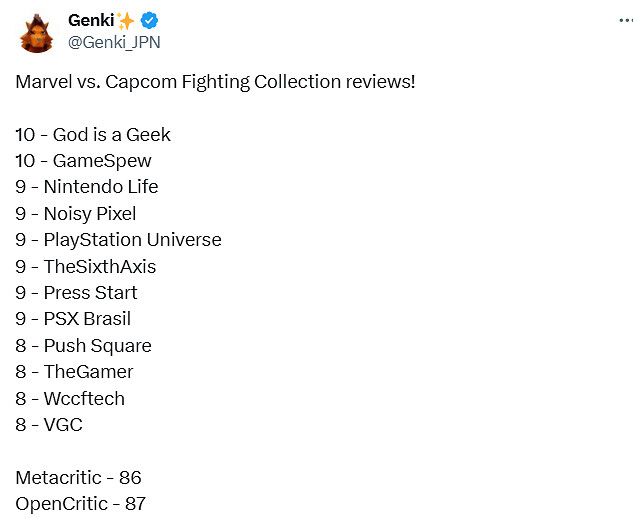Click the sparkle emoji beside Genki
The height and width of the screenshot is (529, 633).
pyautogui.click(x=127, y=20)
